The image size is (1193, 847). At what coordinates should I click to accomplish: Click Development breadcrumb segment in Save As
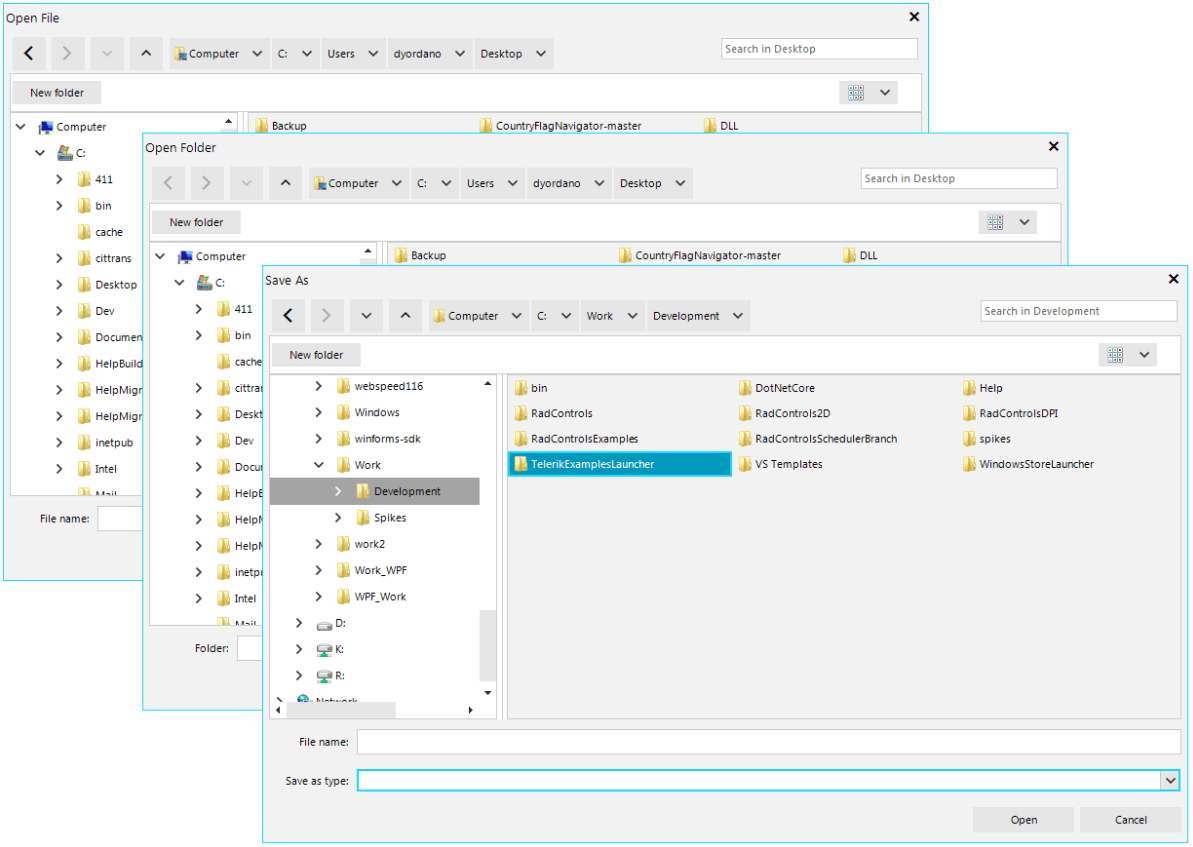coord(686,316)
